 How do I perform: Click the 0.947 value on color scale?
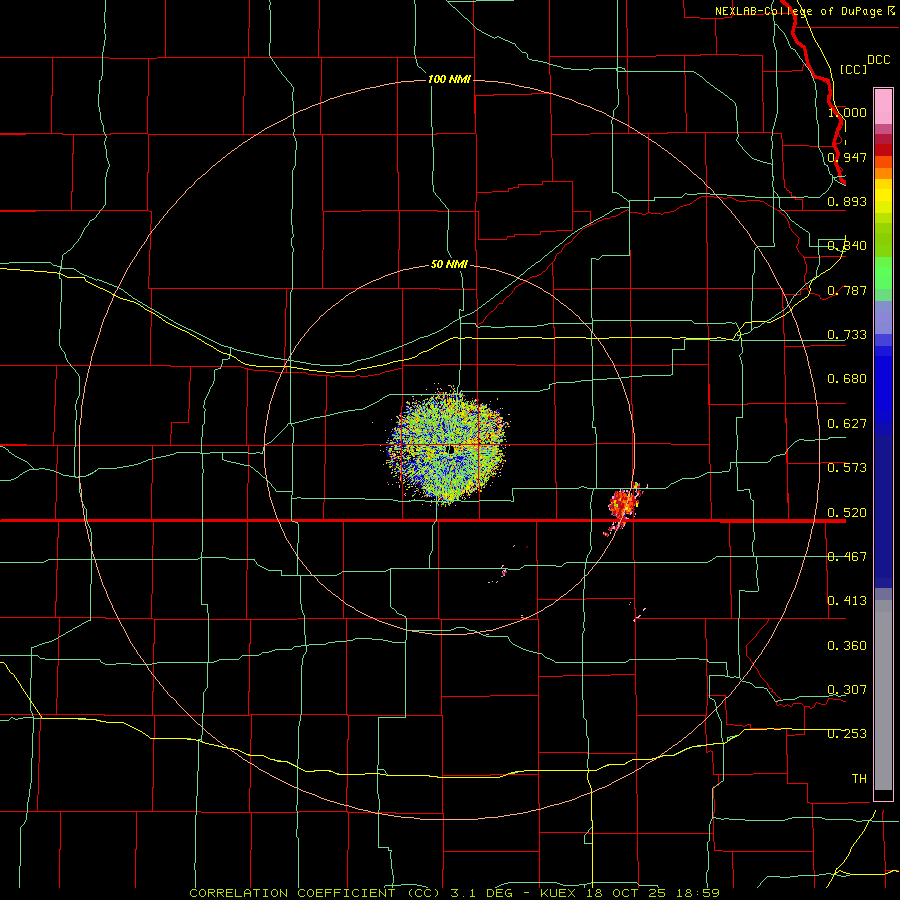(847, 157)
